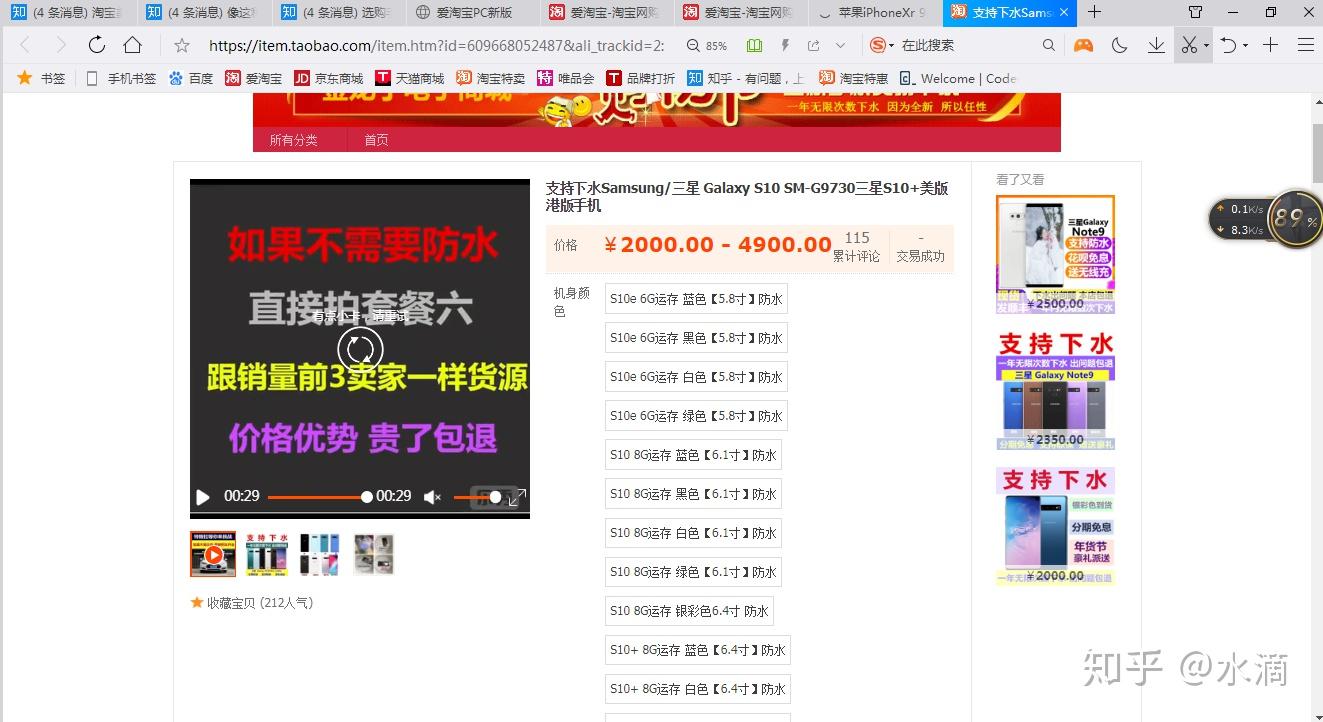The height and width of the screenshot is (722, 1323).
Task: Open the 天猫商城 bookmark
Action: tap(409, 78)
